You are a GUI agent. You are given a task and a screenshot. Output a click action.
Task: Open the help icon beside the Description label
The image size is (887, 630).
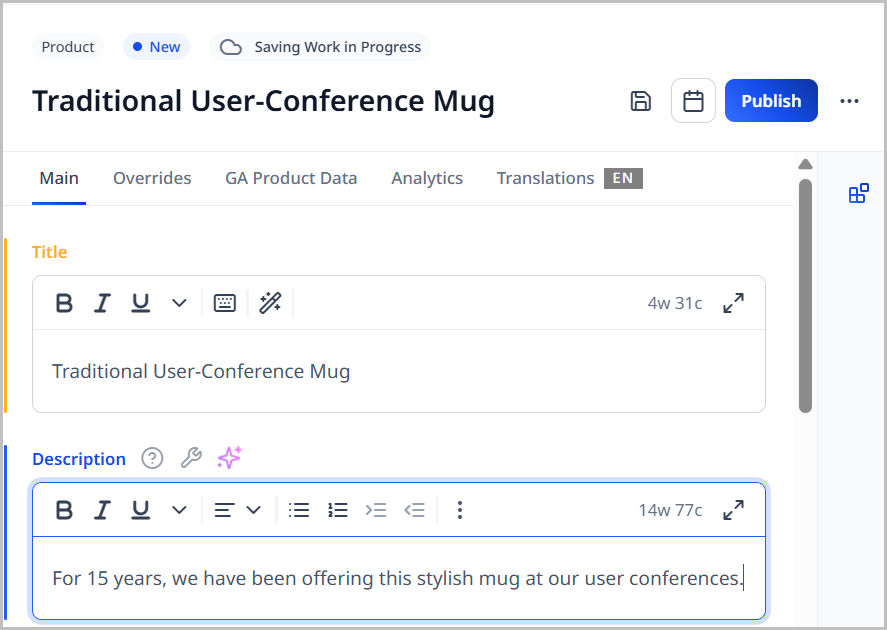(152, 459)
